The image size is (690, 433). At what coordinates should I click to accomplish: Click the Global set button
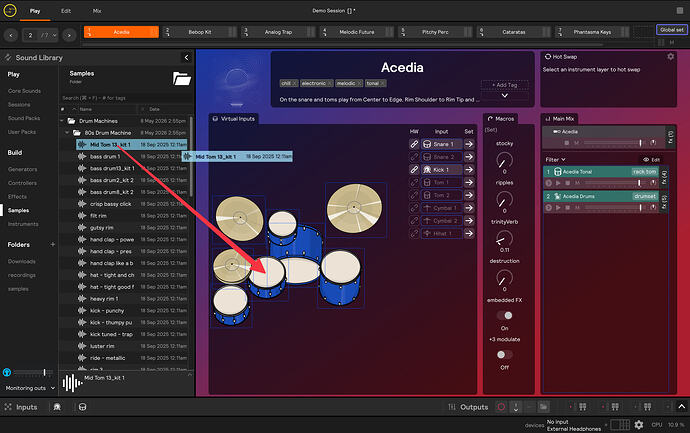click(672, 30)
